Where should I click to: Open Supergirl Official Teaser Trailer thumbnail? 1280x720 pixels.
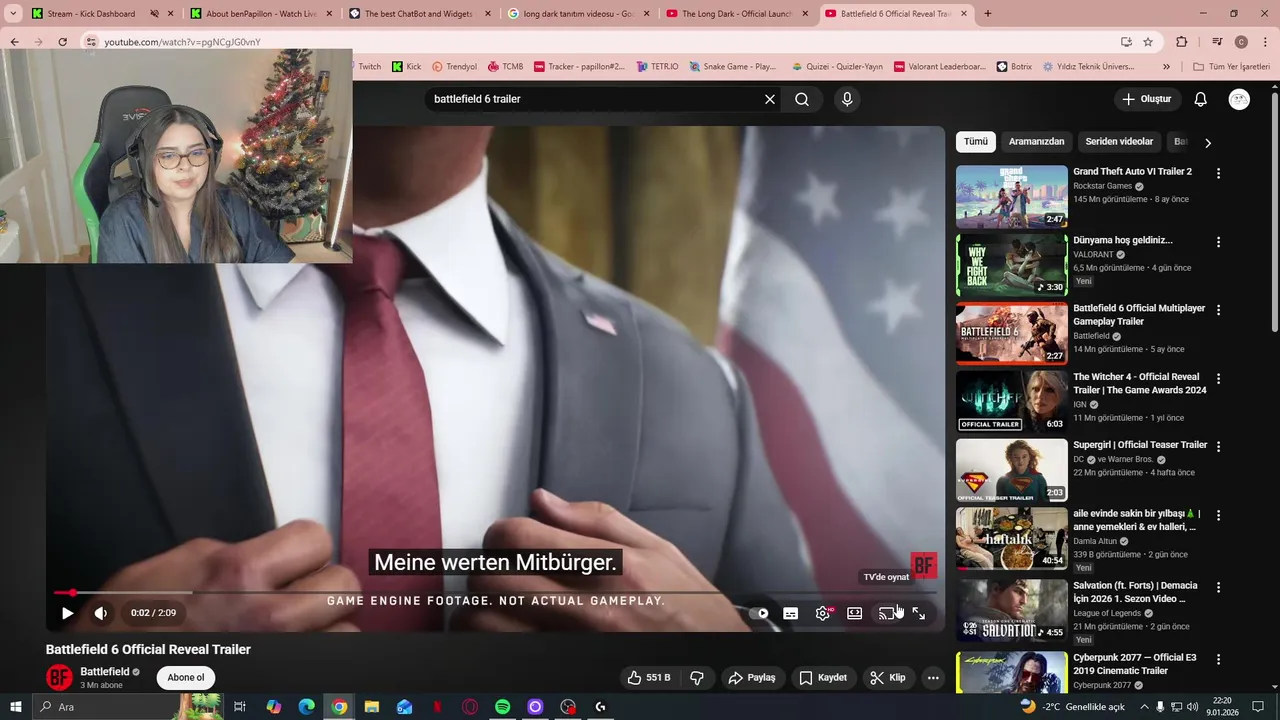point(1011,470)
